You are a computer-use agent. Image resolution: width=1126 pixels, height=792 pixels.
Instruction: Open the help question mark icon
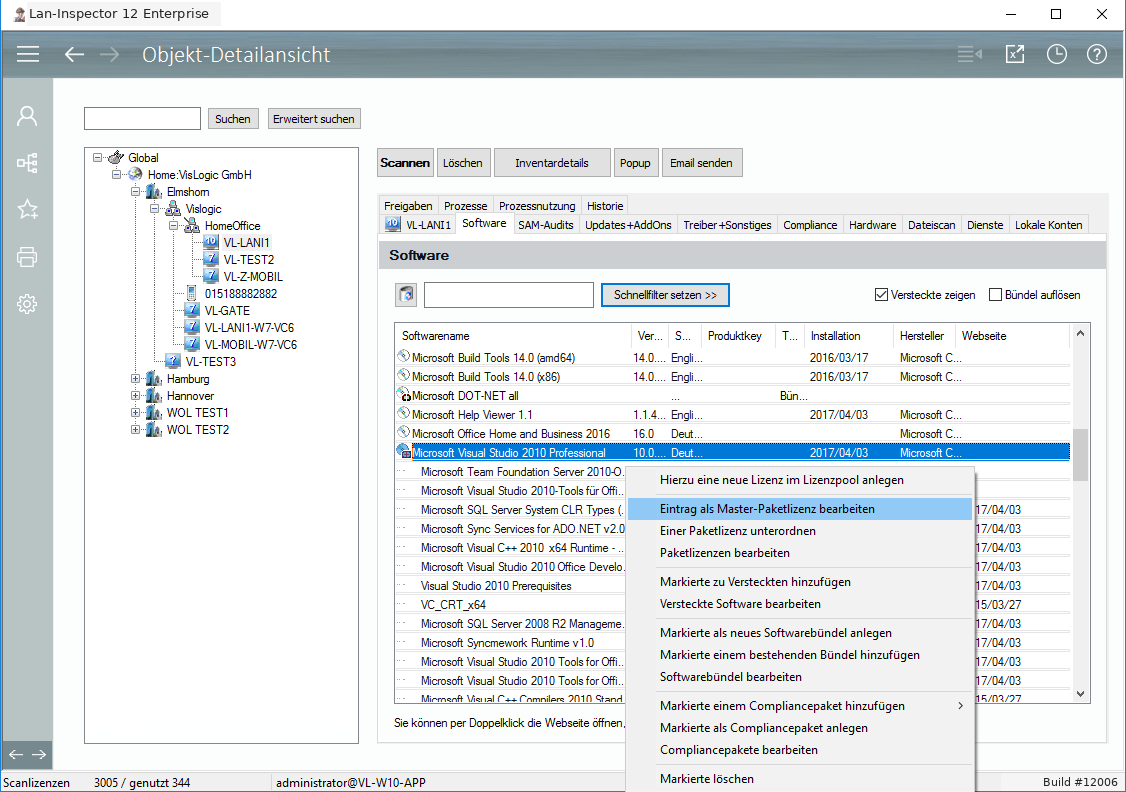pos(1097,54)
